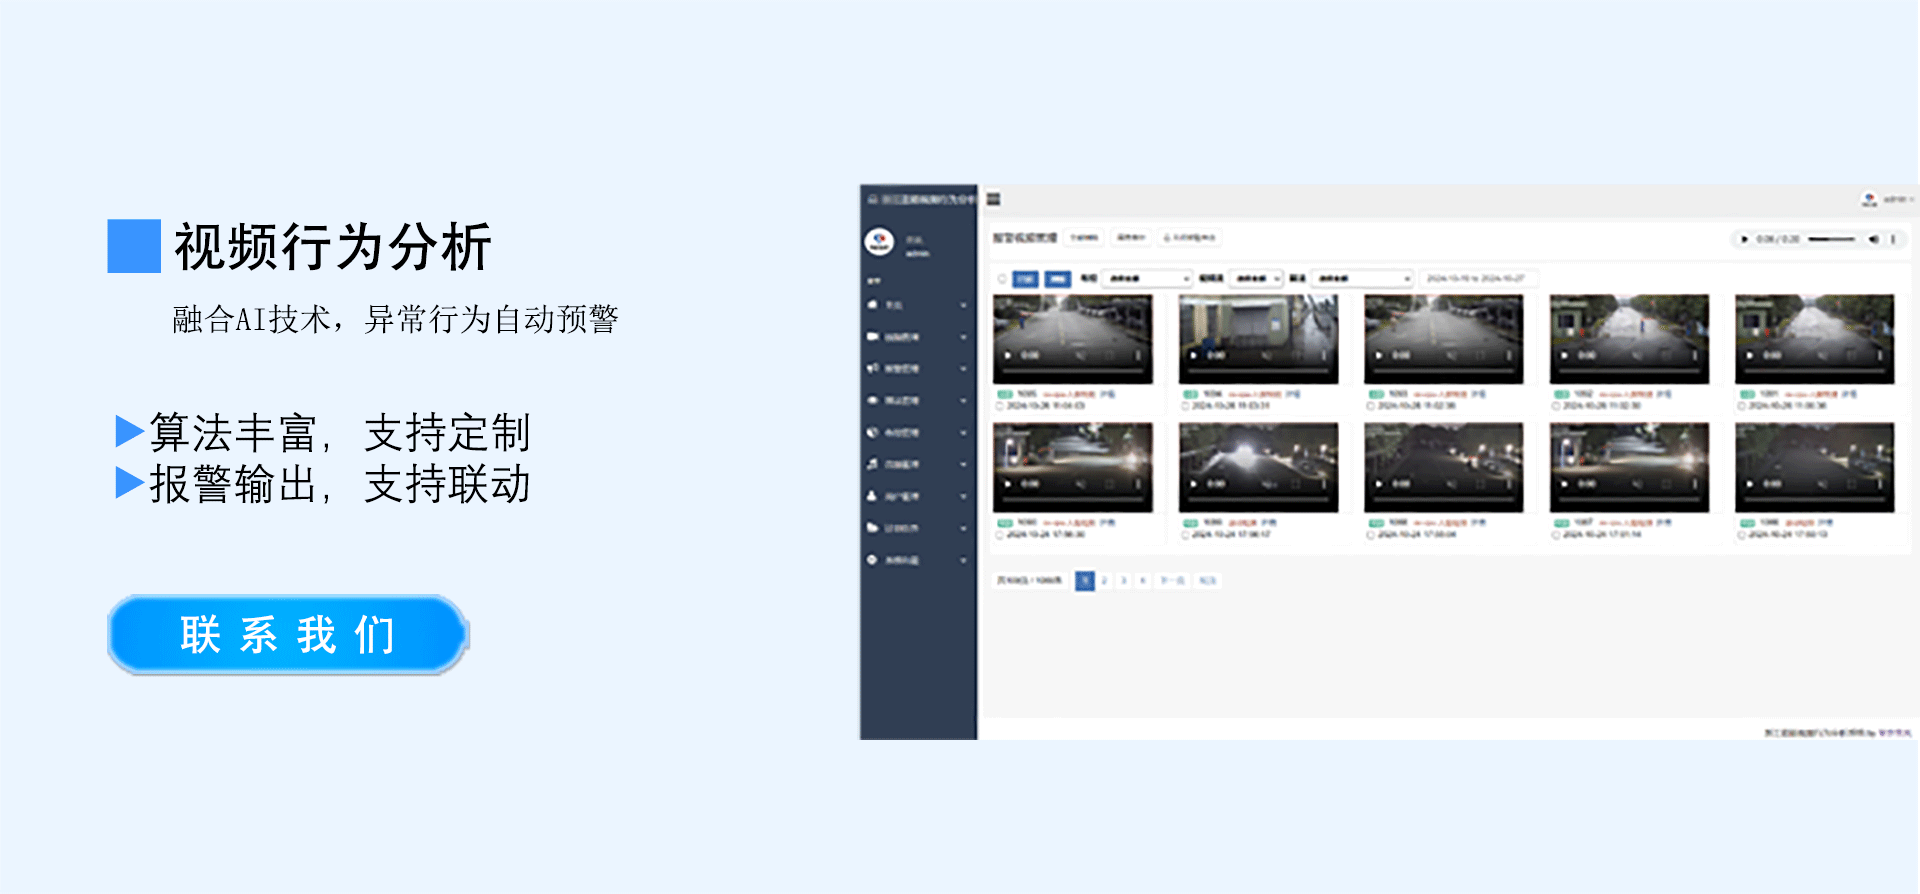This screenshot has width=1920, height=894.
Task: Click the round logo avatar in the sidebar
Action: pos(879,241)
